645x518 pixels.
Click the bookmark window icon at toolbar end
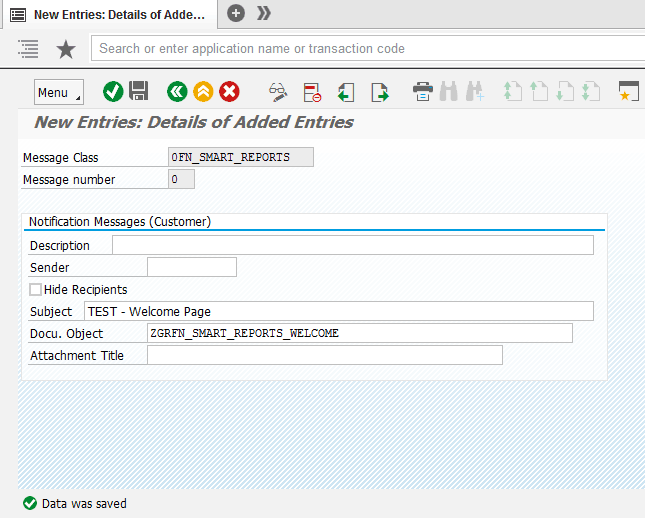pyautogui.click(x=628, y=92)
